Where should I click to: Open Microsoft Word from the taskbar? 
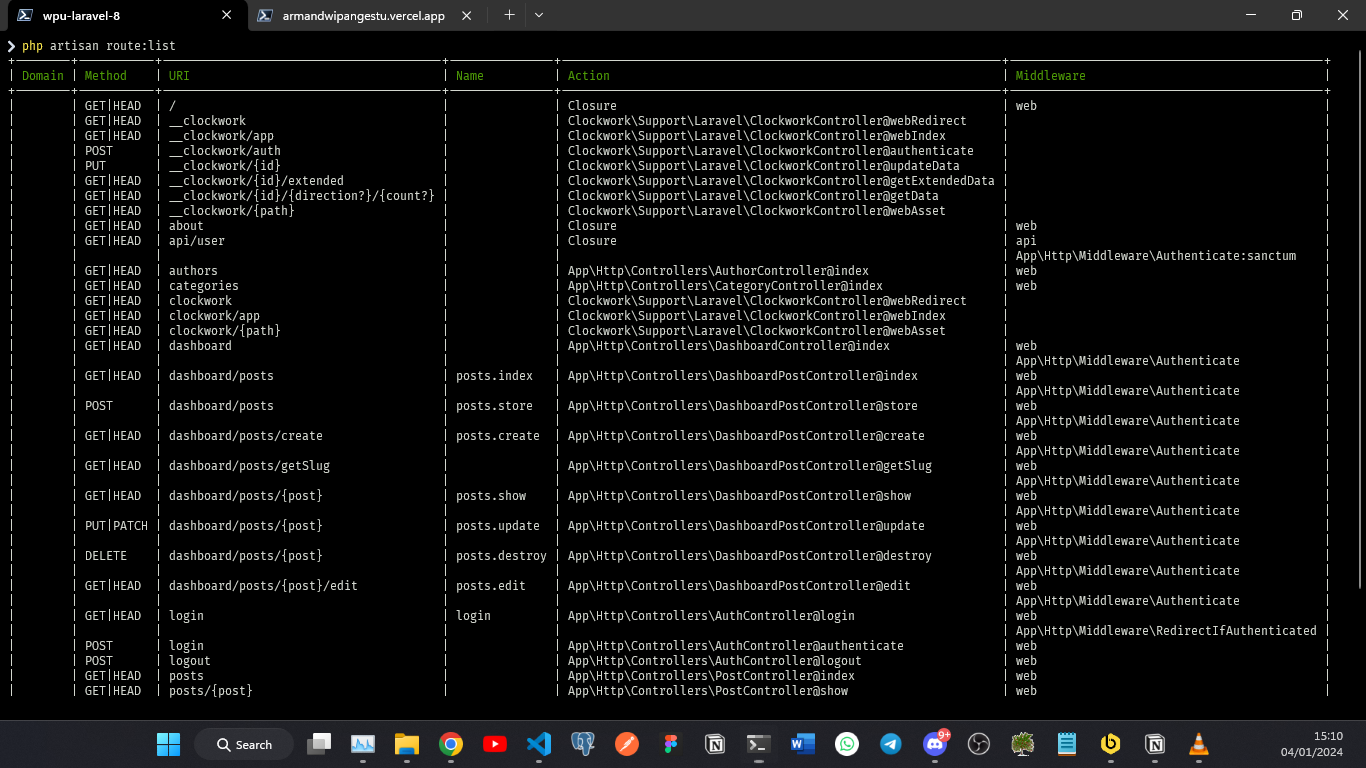[803, 744]
